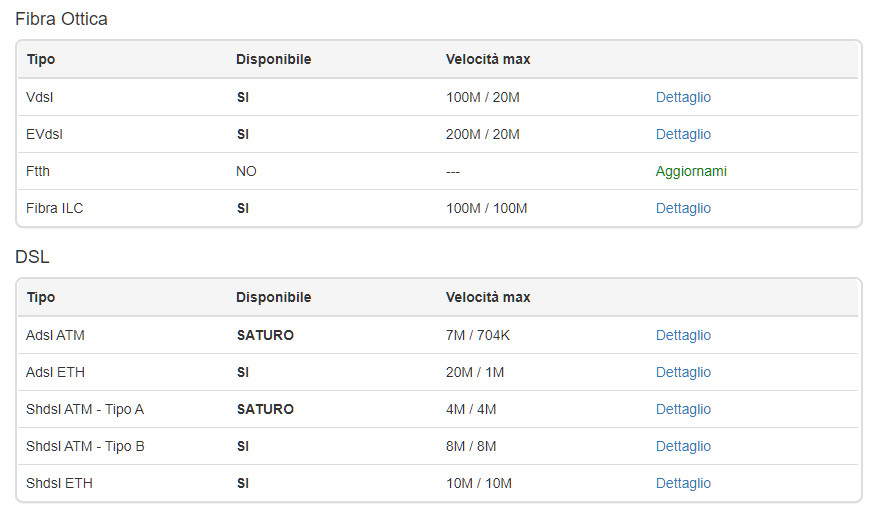
Task: Open Dettaglio for Shdsl ATM Tipo A
Action: 683,409
